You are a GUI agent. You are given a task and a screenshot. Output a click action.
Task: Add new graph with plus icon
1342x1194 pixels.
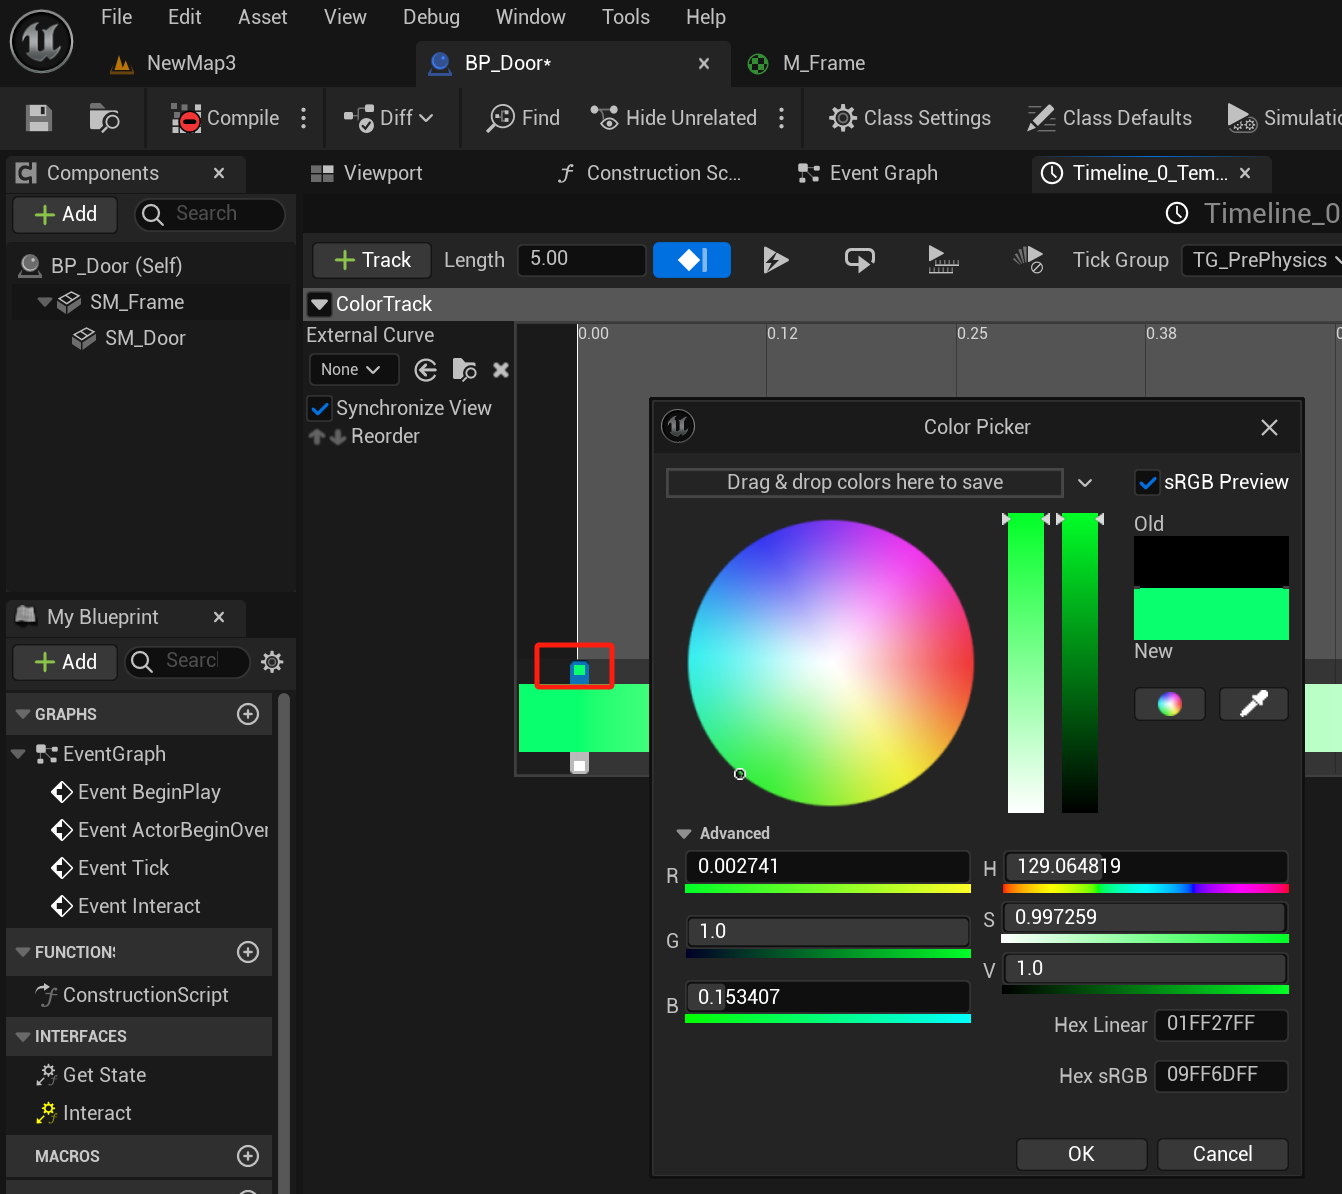pyautogui.click(x=248, y=714)
